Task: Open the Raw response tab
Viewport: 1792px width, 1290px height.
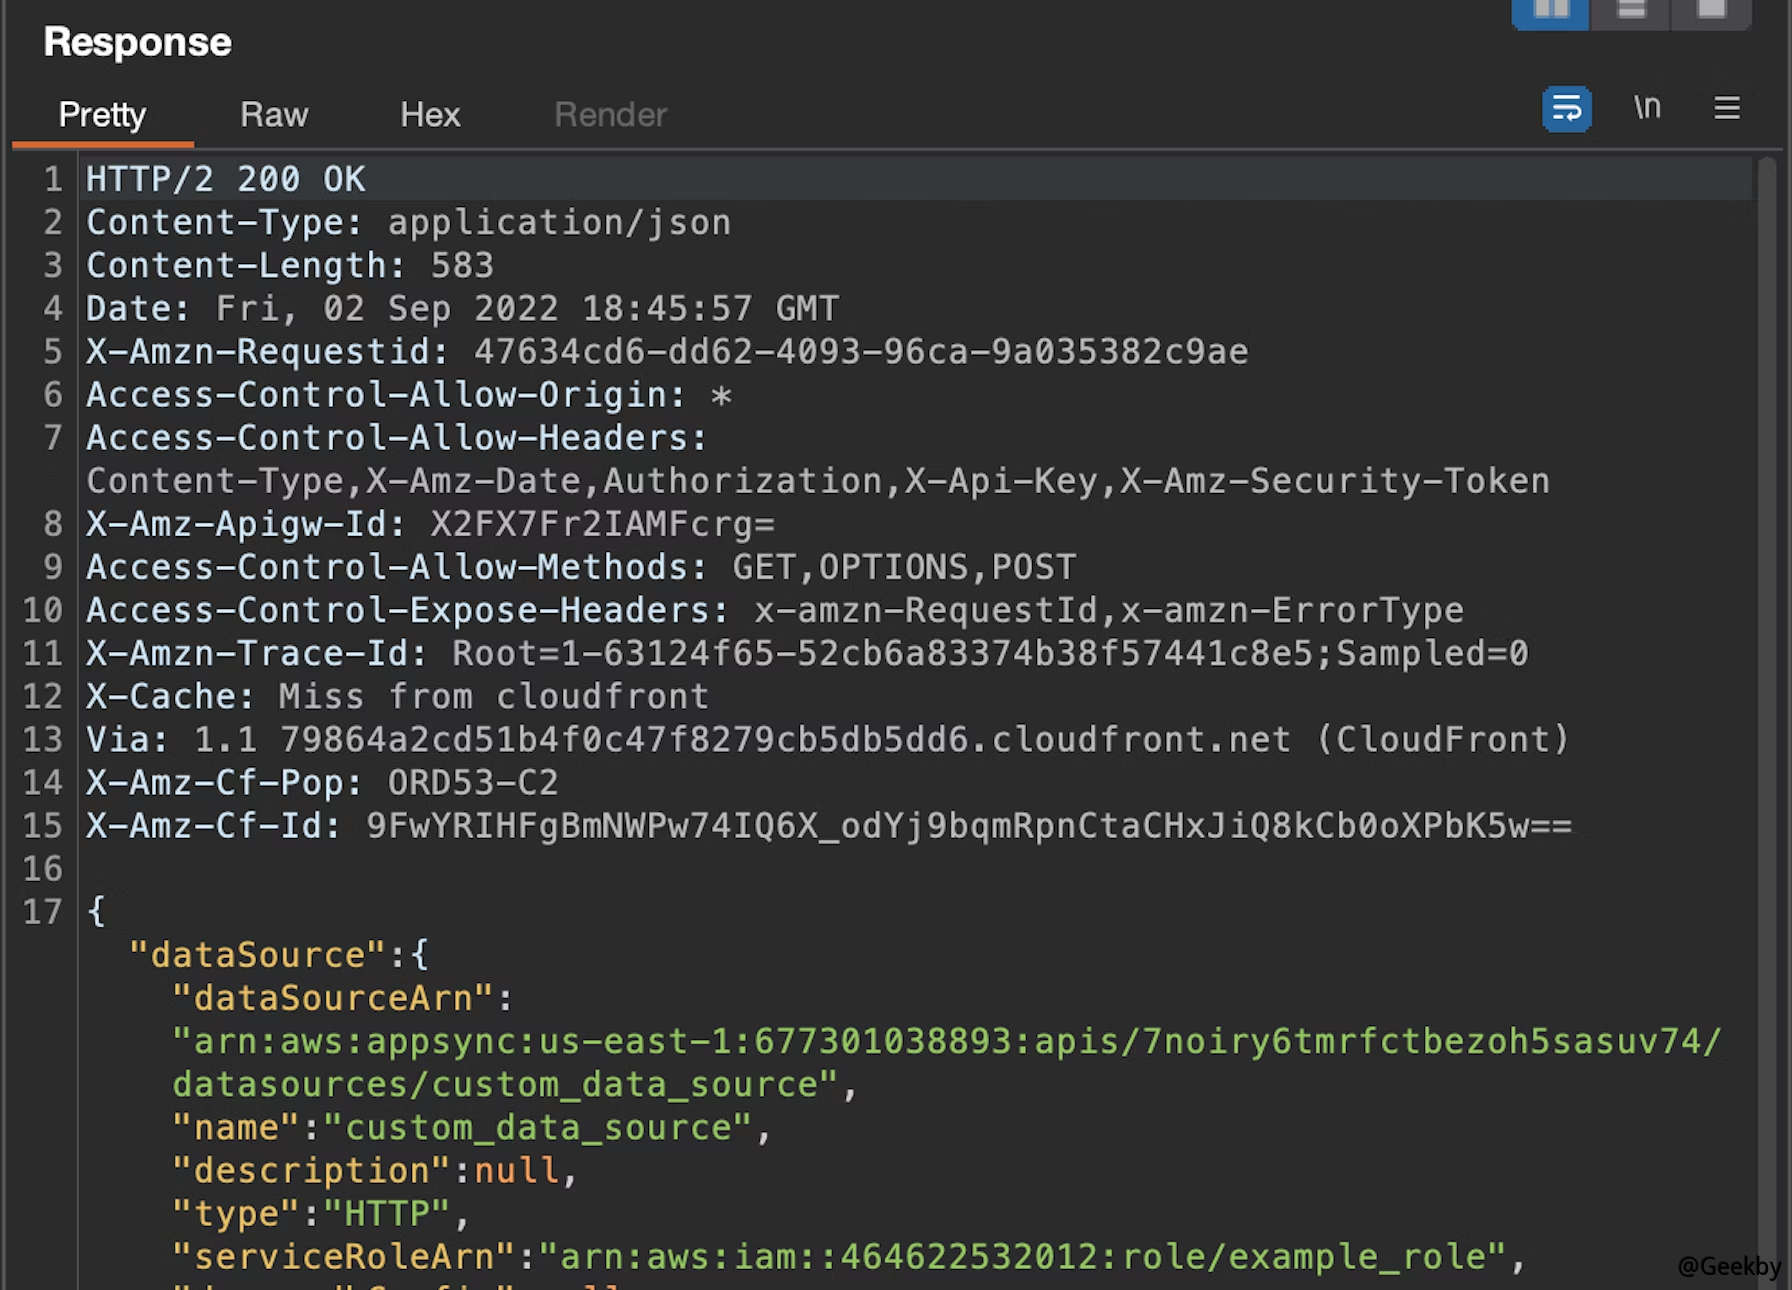Action: pyautogui.click(x=273, y=115)
